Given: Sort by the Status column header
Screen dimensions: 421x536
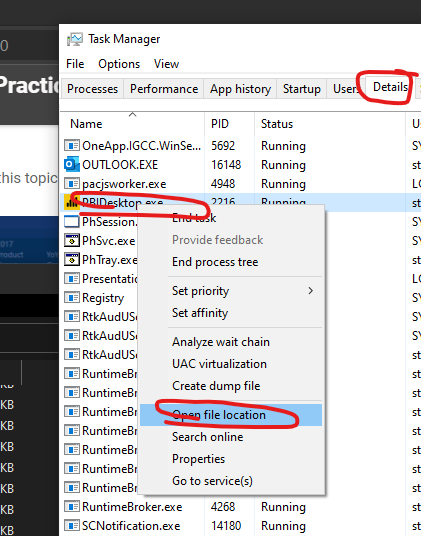Looking at the screenshot, I should tap(330, 124).
